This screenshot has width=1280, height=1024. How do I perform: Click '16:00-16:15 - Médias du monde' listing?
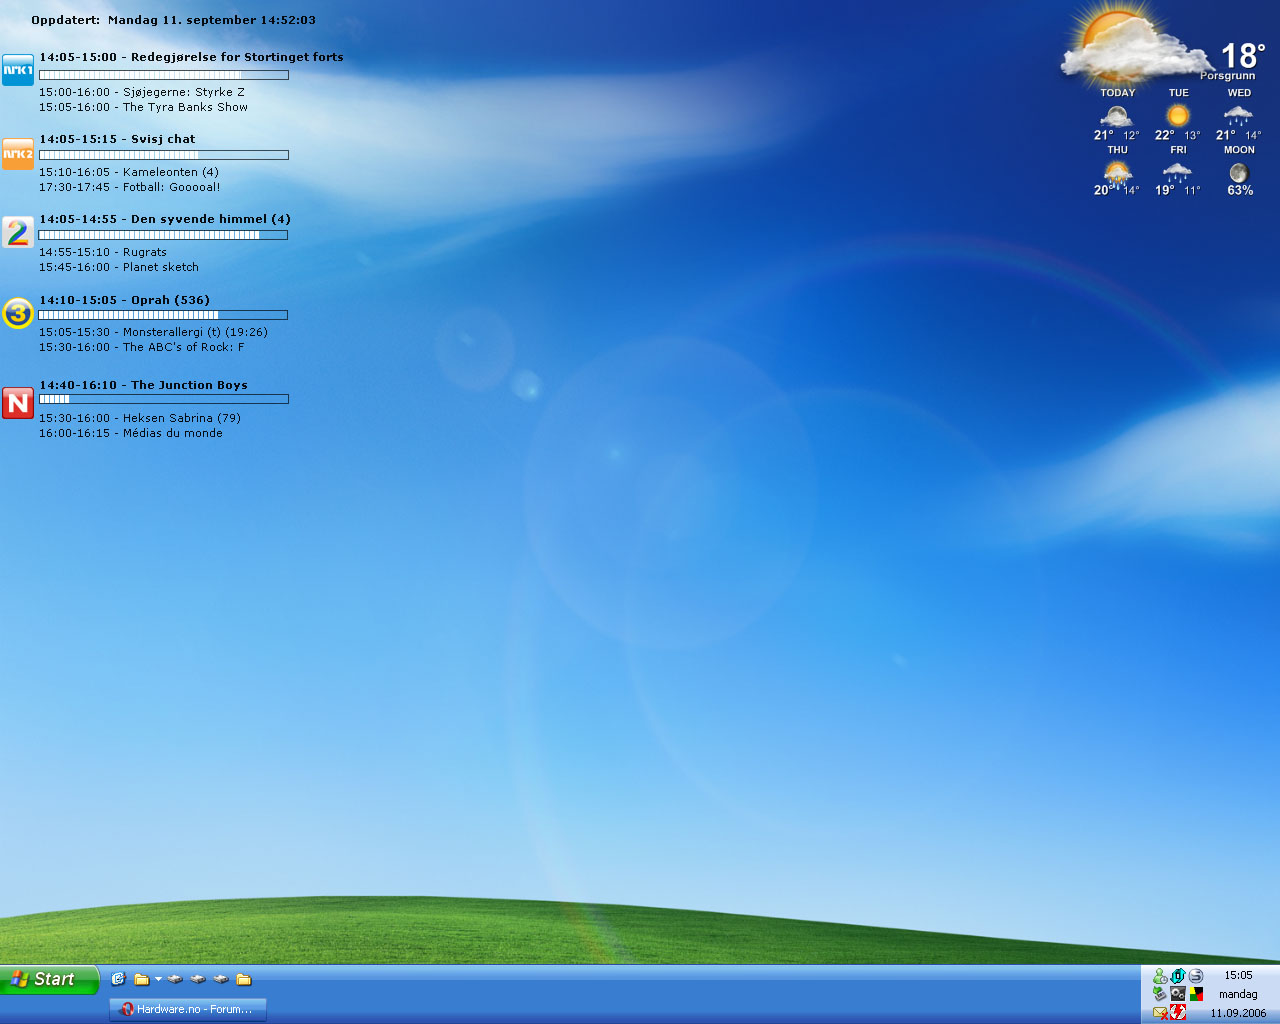coord(131,433)
